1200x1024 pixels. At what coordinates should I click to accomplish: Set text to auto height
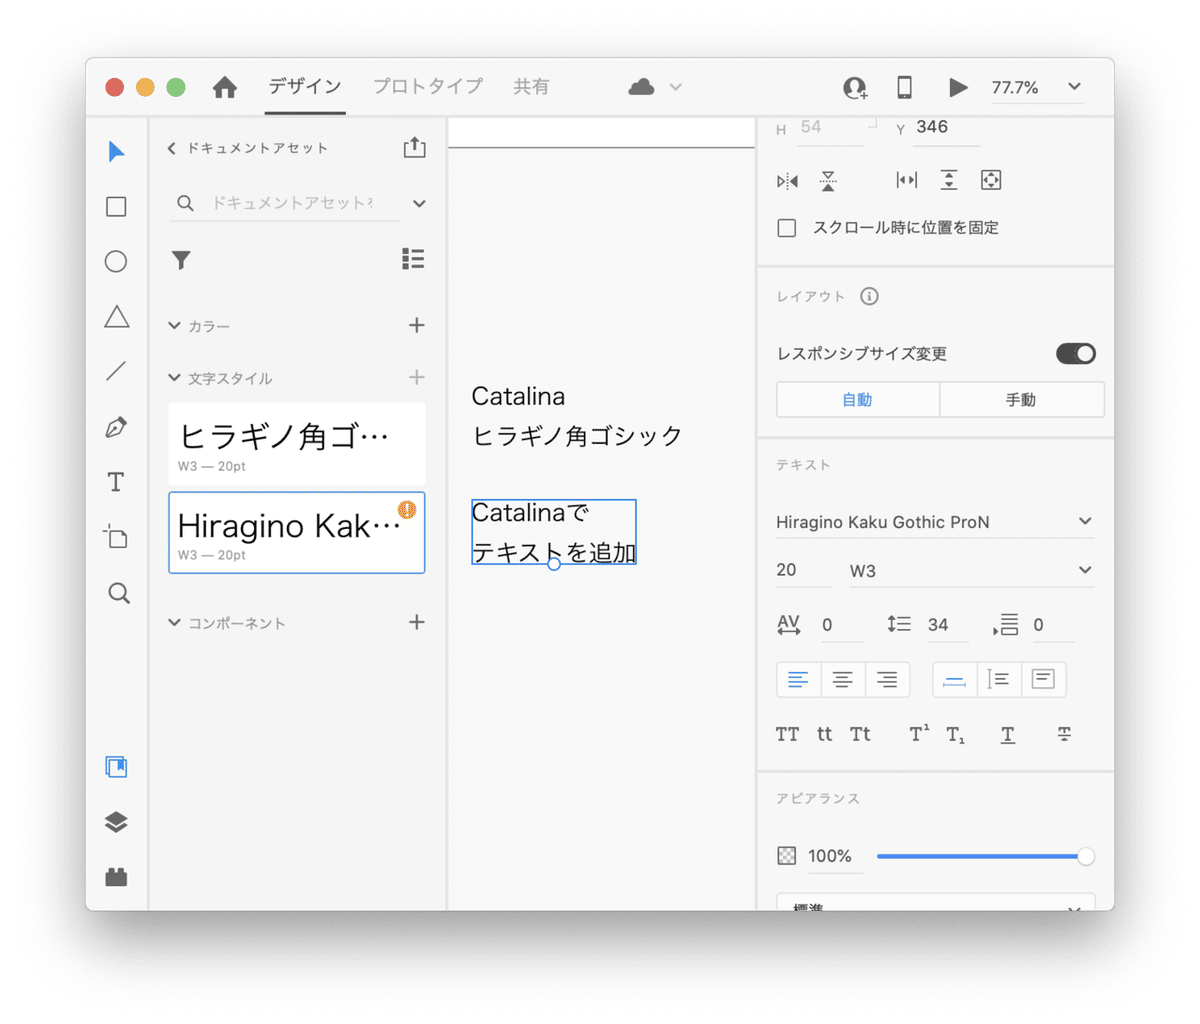[998, 680]
